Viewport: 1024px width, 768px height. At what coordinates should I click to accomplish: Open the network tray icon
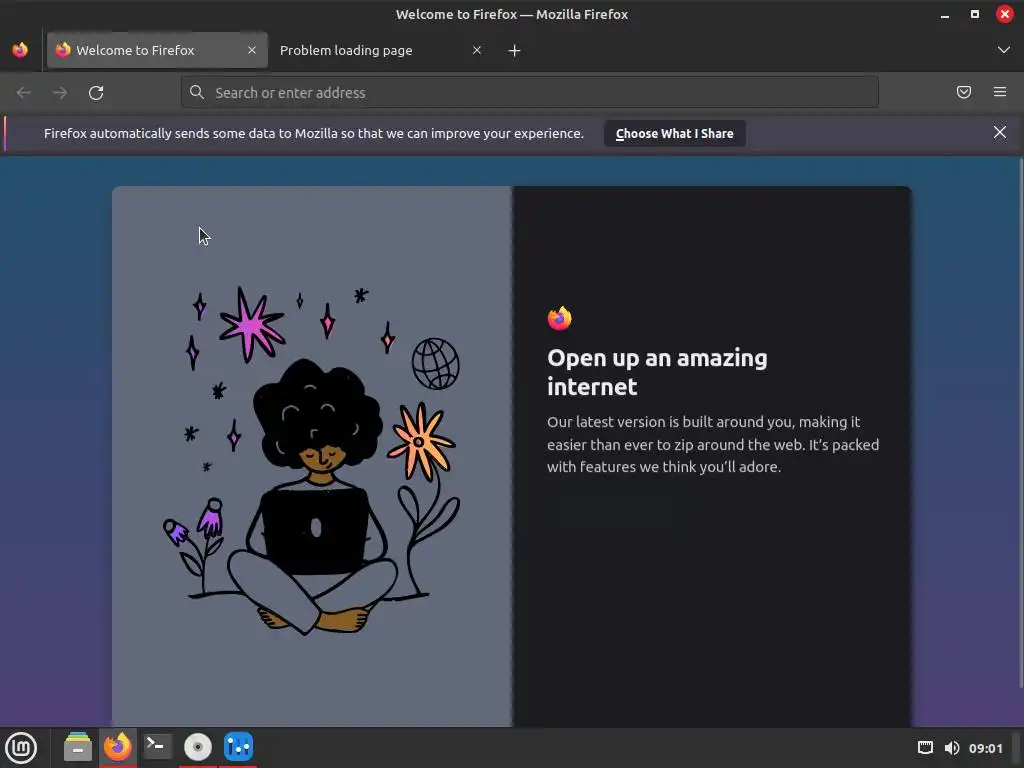[x=925, y=748]
